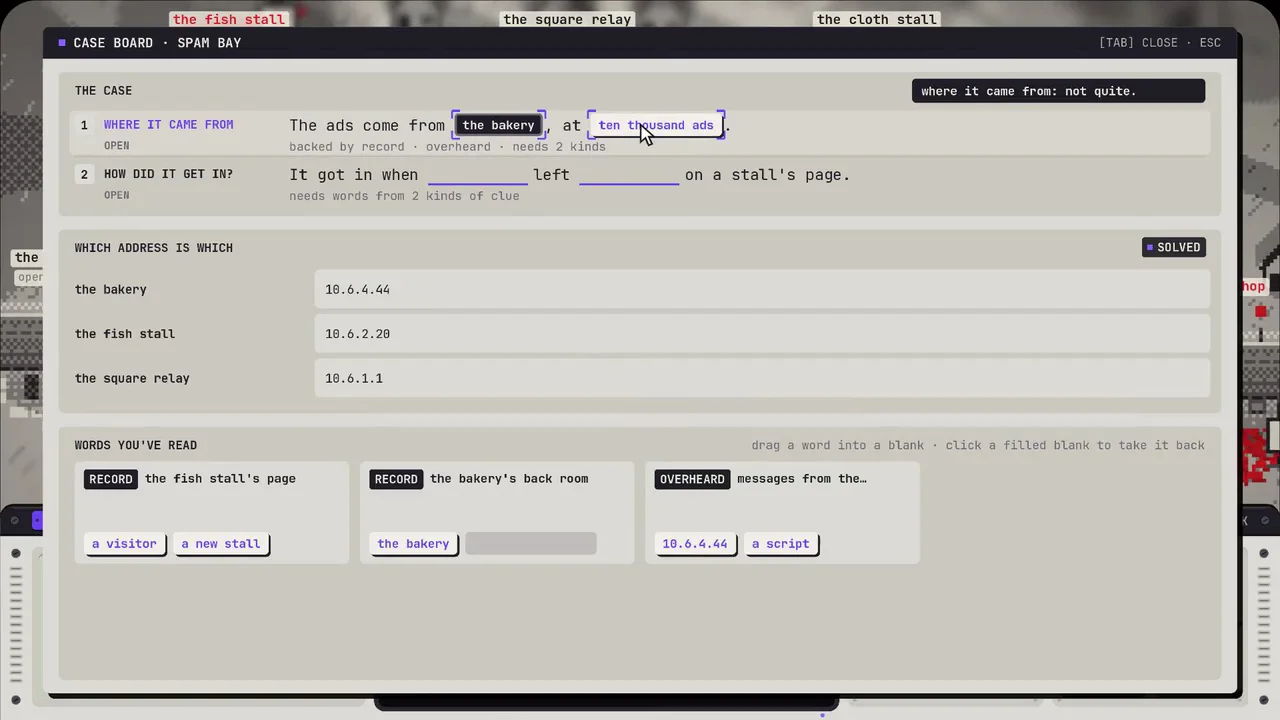Click 'the fish stall' label behind the board
This screenshot has width=1280, height=720.
(x=228, y=19)
